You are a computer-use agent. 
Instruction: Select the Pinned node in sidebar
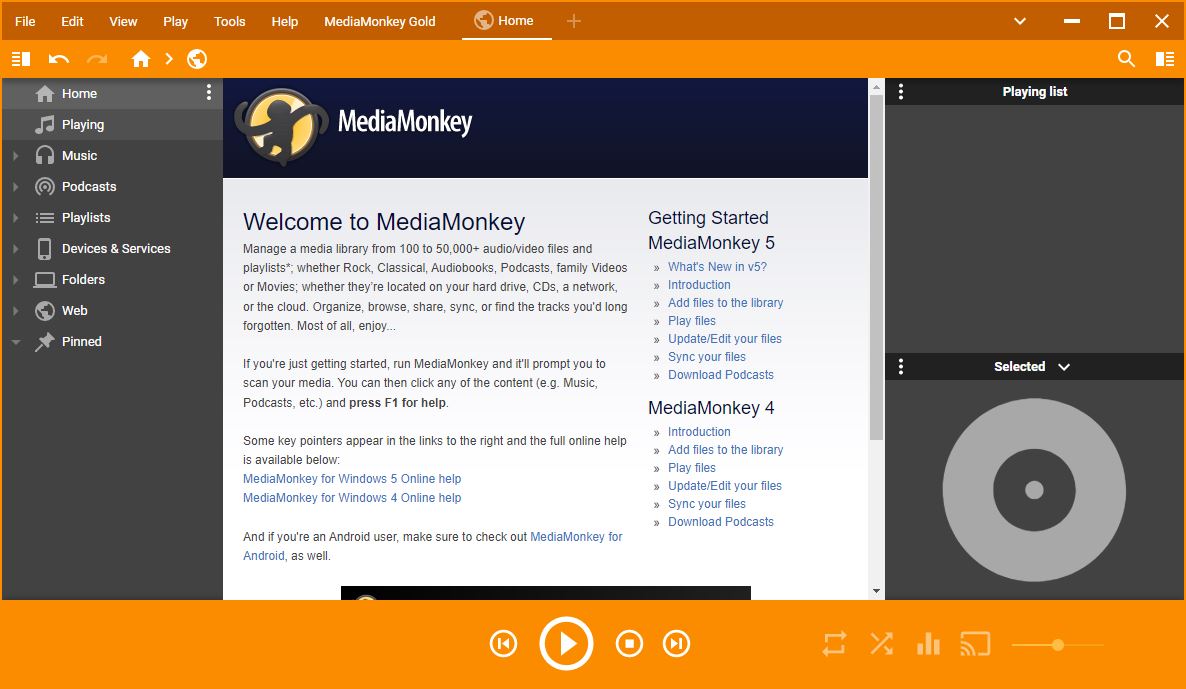113,342
